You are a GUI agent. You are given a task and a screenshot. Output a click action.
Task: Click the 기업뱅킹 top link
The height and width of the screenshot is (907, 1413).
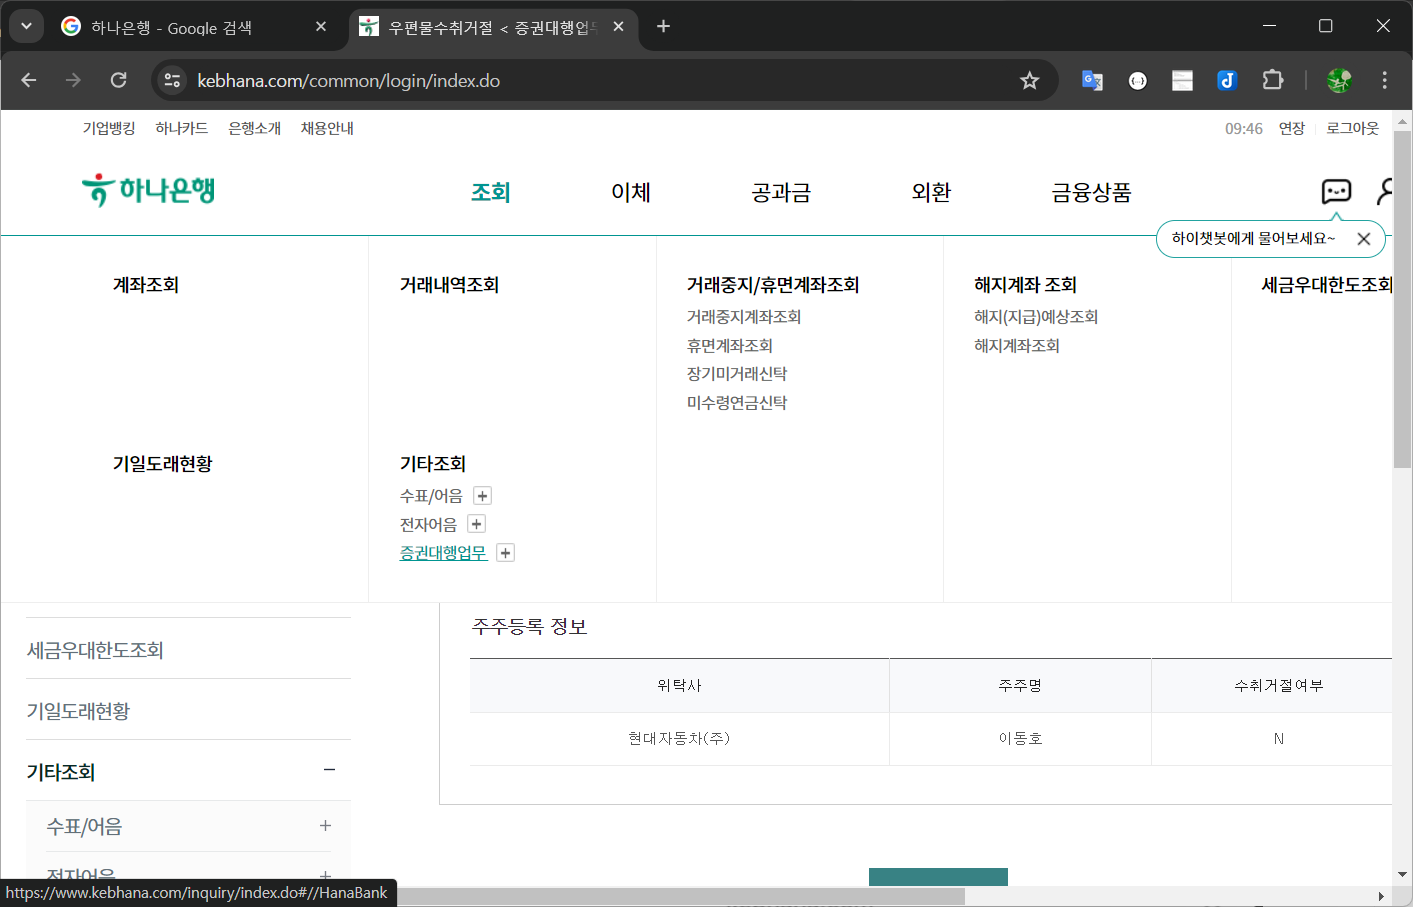click(x=109, y=128)
